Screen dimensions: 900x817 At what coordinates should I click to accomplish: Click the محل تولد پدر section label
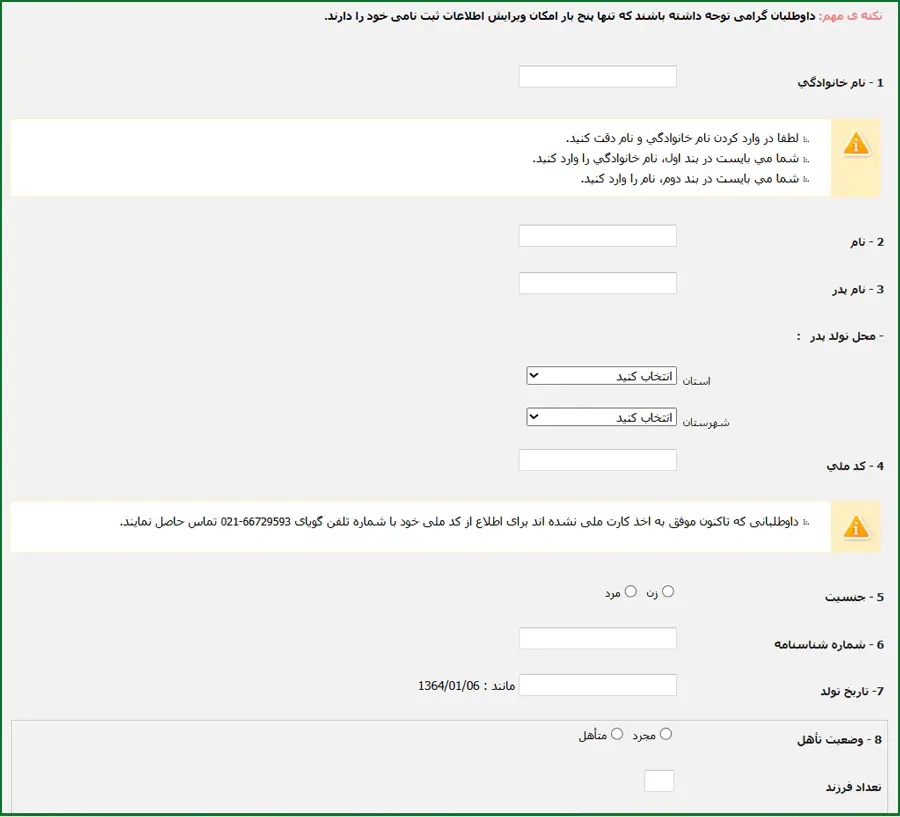pyautogui.click(x=841, y=336)
